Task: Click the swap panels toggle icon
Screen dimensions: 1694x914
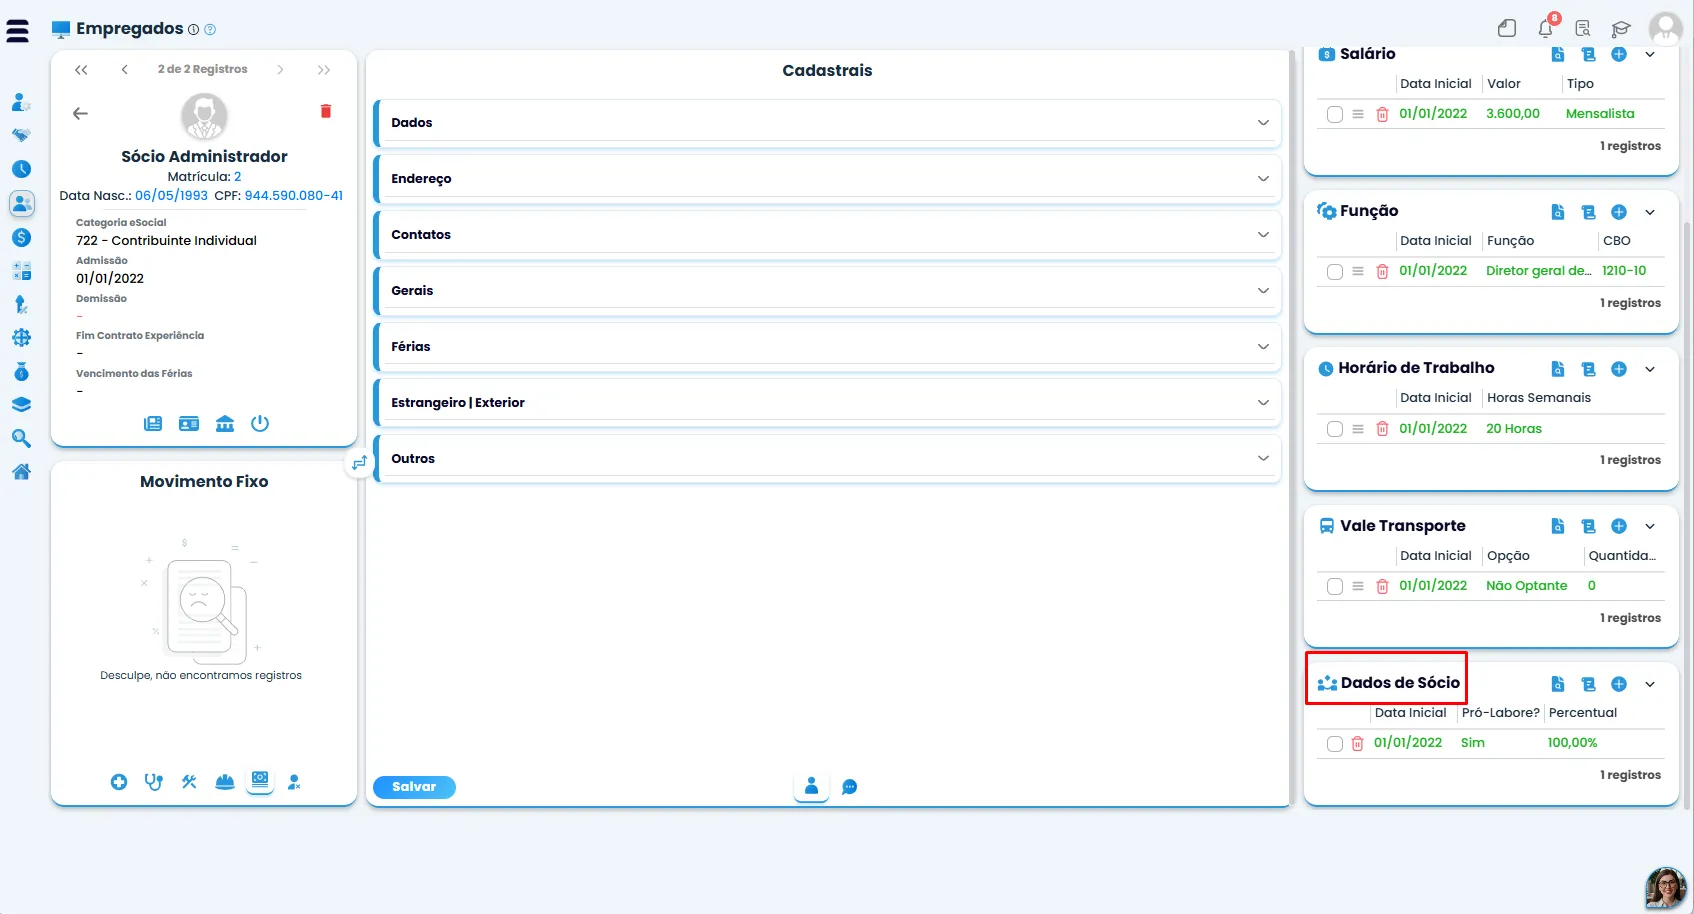Action: (x=360, y=463)
